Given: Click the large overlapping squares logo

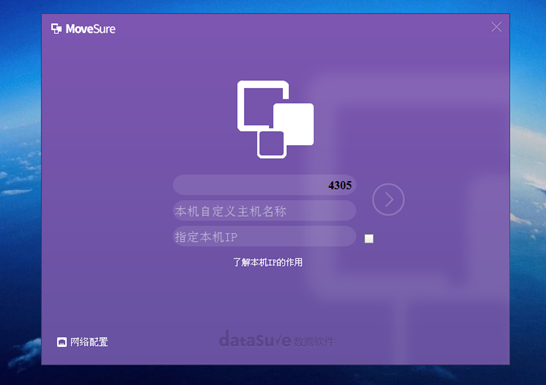Looking at the screenshot, I should click(275, 119).
